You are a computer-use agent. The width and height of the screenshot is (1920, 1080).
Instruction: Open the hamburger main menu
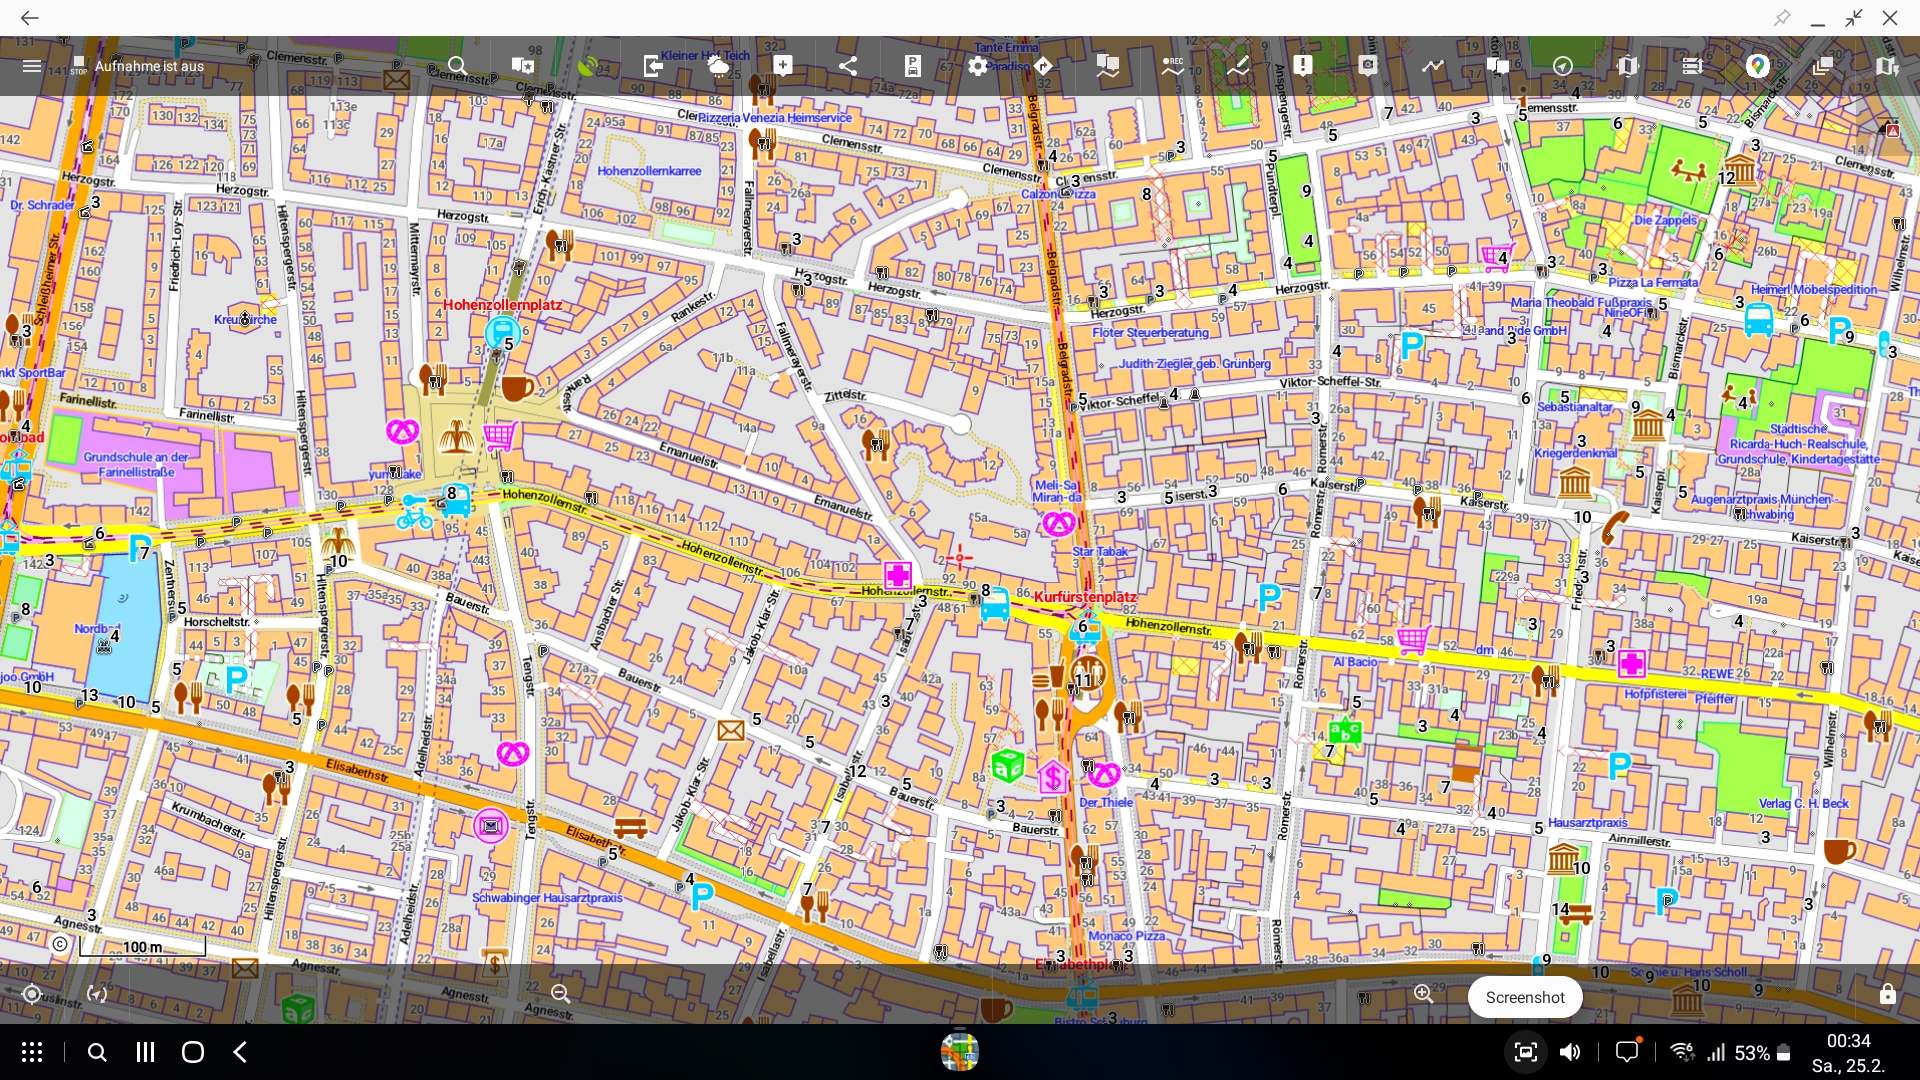coord(32,66)
